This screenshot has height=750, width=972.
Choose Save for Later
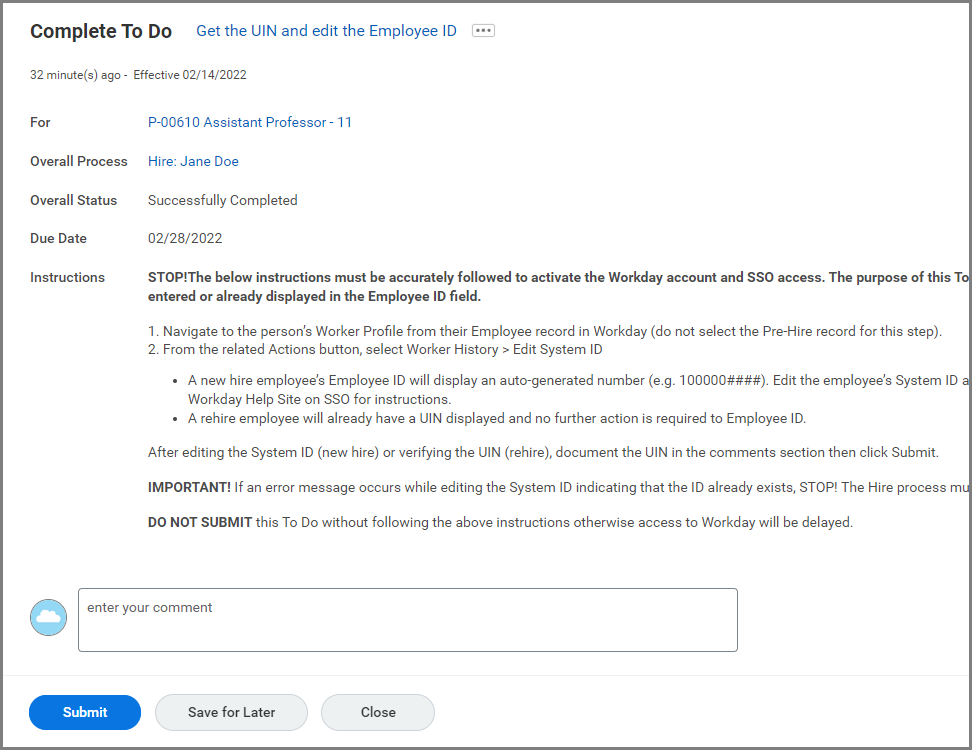tap(231, 712)
